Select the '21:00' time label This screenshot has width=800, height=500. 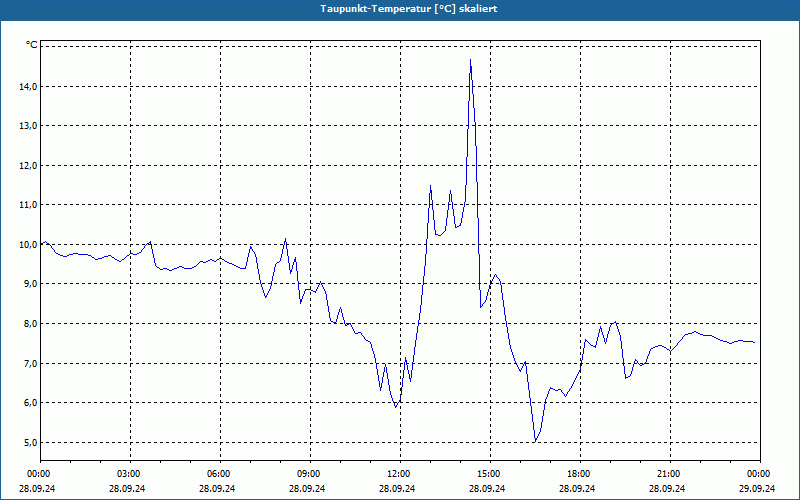(x=670, y=474)
